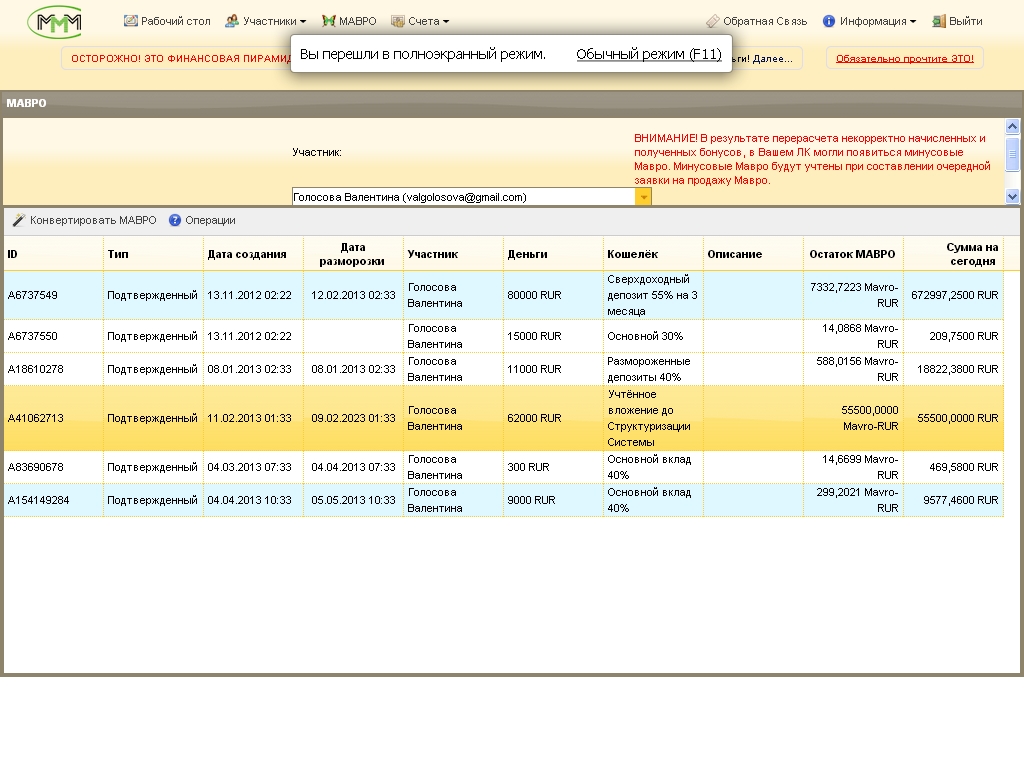This screenshot has height=768, width=1024.
Task: Open Рабочий стол desktop icon
Action: 131,21
